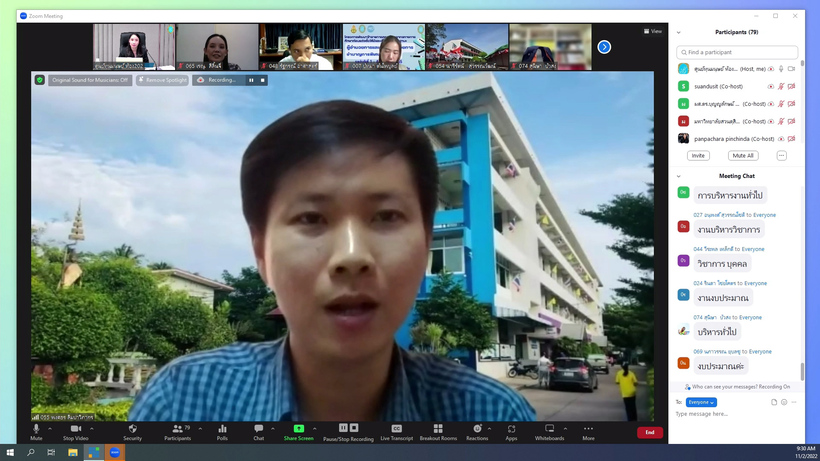Expand arrow next to Reactions
The image size is (820, 461).
pyautogui.click(x=489, y=429)
